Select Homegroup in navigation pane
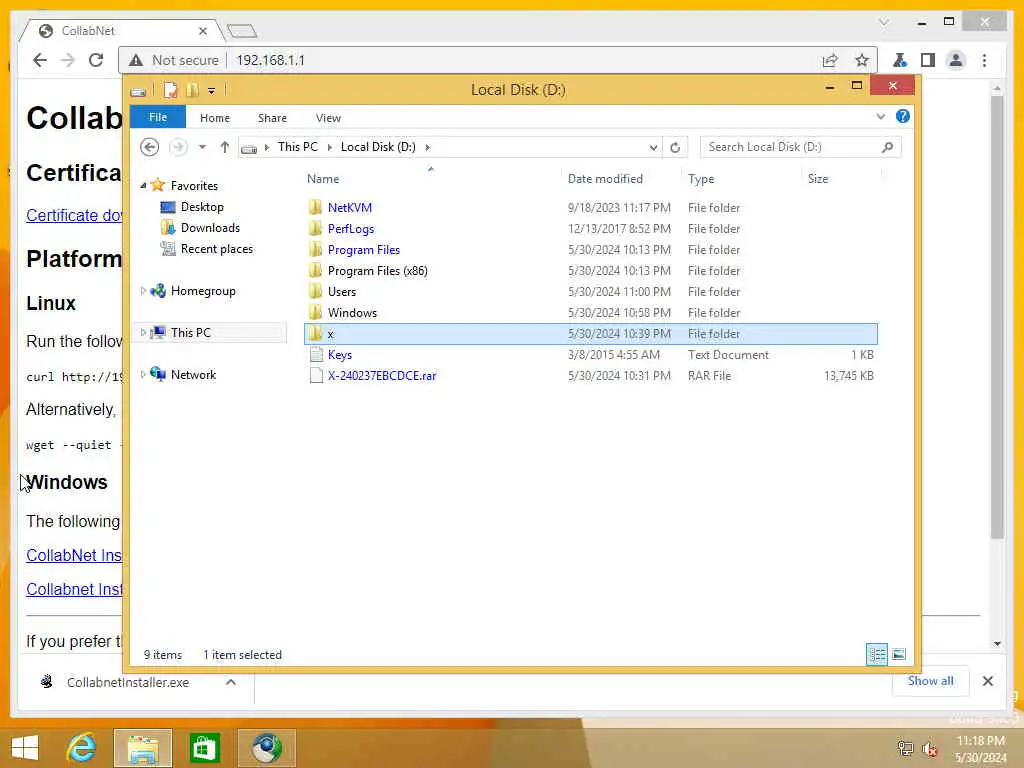Screen dimensions: 1024x768 (x=203, y=291)
